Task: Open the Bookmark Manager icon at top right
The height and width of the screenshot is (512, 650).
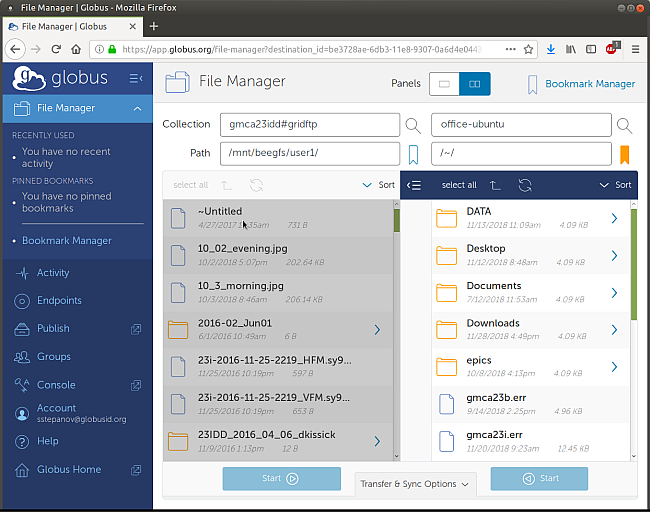Action: click(x=532, y=85)
